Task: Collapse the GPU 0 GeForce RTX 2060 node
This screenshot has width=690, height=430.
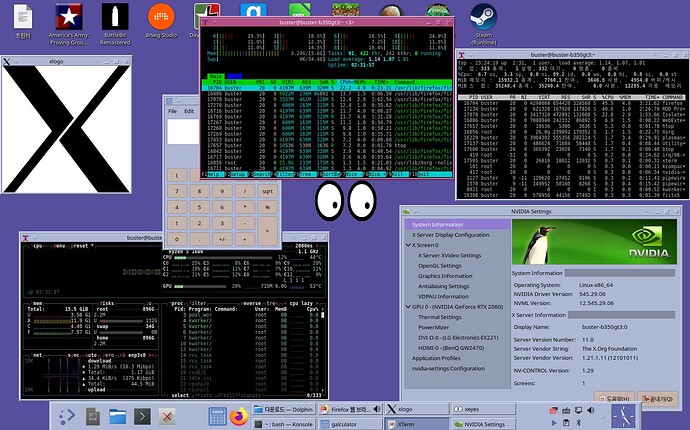Action: [408, 307]
